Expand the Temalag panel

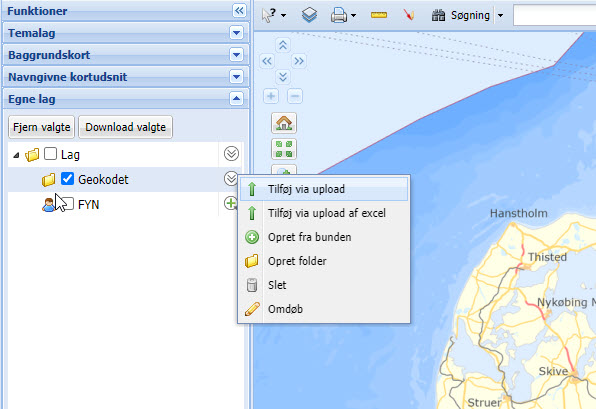point(236,33)
